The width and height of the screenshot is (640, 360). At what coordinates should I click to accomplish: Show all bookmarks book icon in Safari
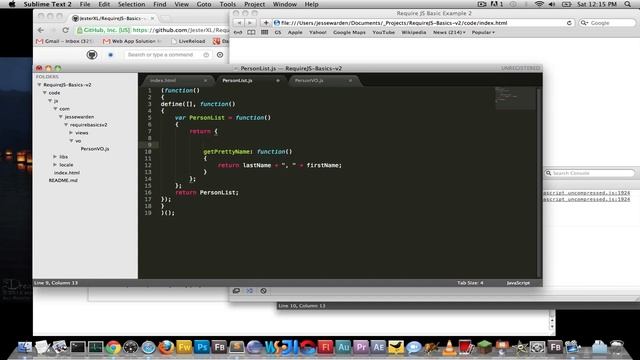(x=251, y=32)
